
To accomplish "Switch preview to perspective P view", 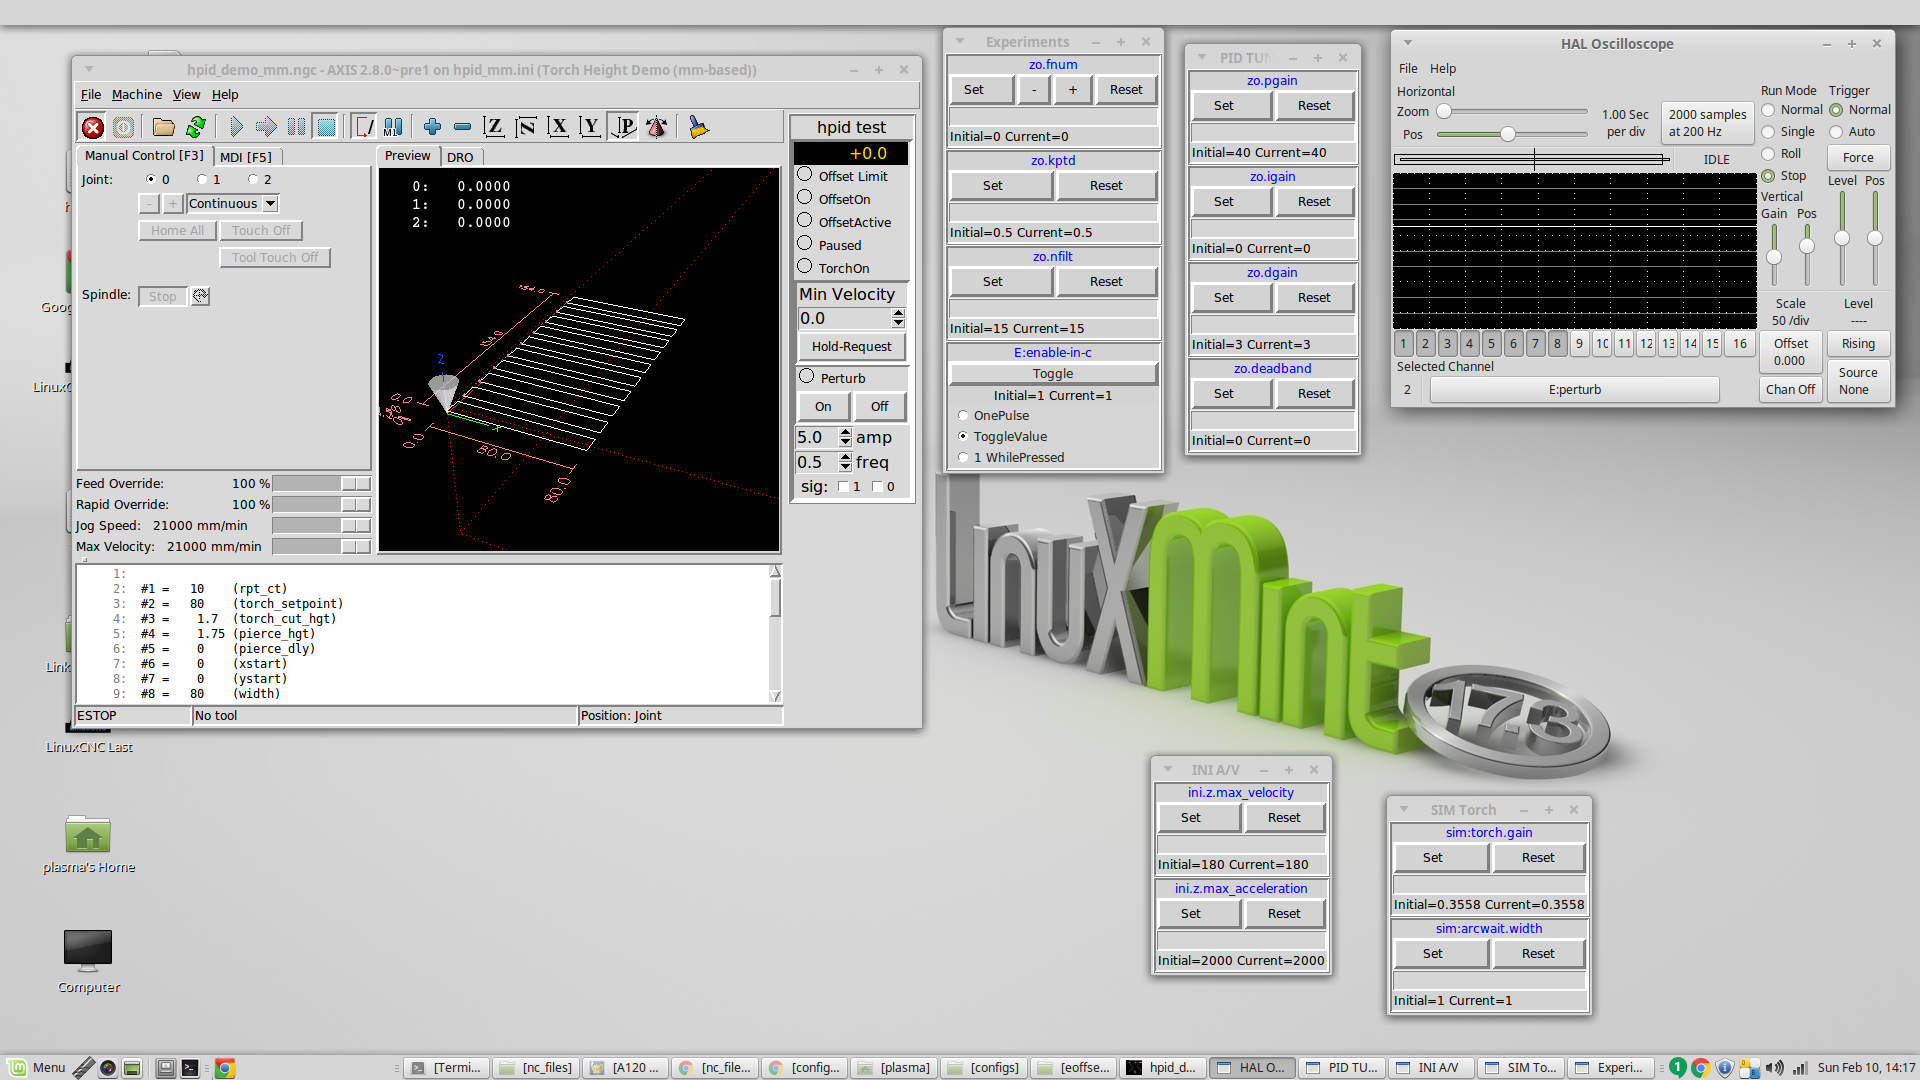I will (624, 127).
